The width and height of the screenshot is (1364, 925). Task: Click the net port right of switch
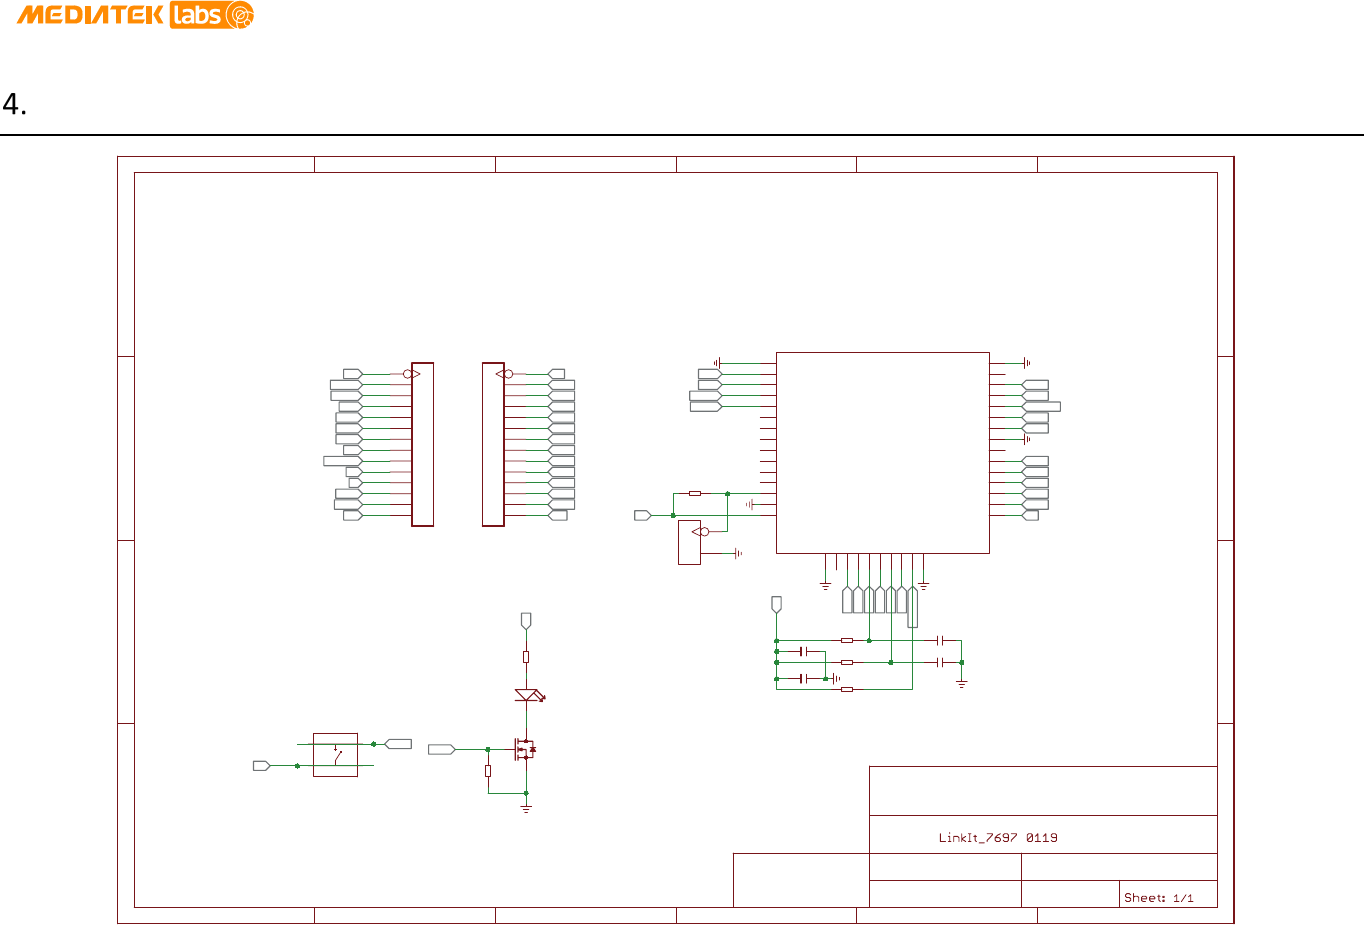(398, 744)
